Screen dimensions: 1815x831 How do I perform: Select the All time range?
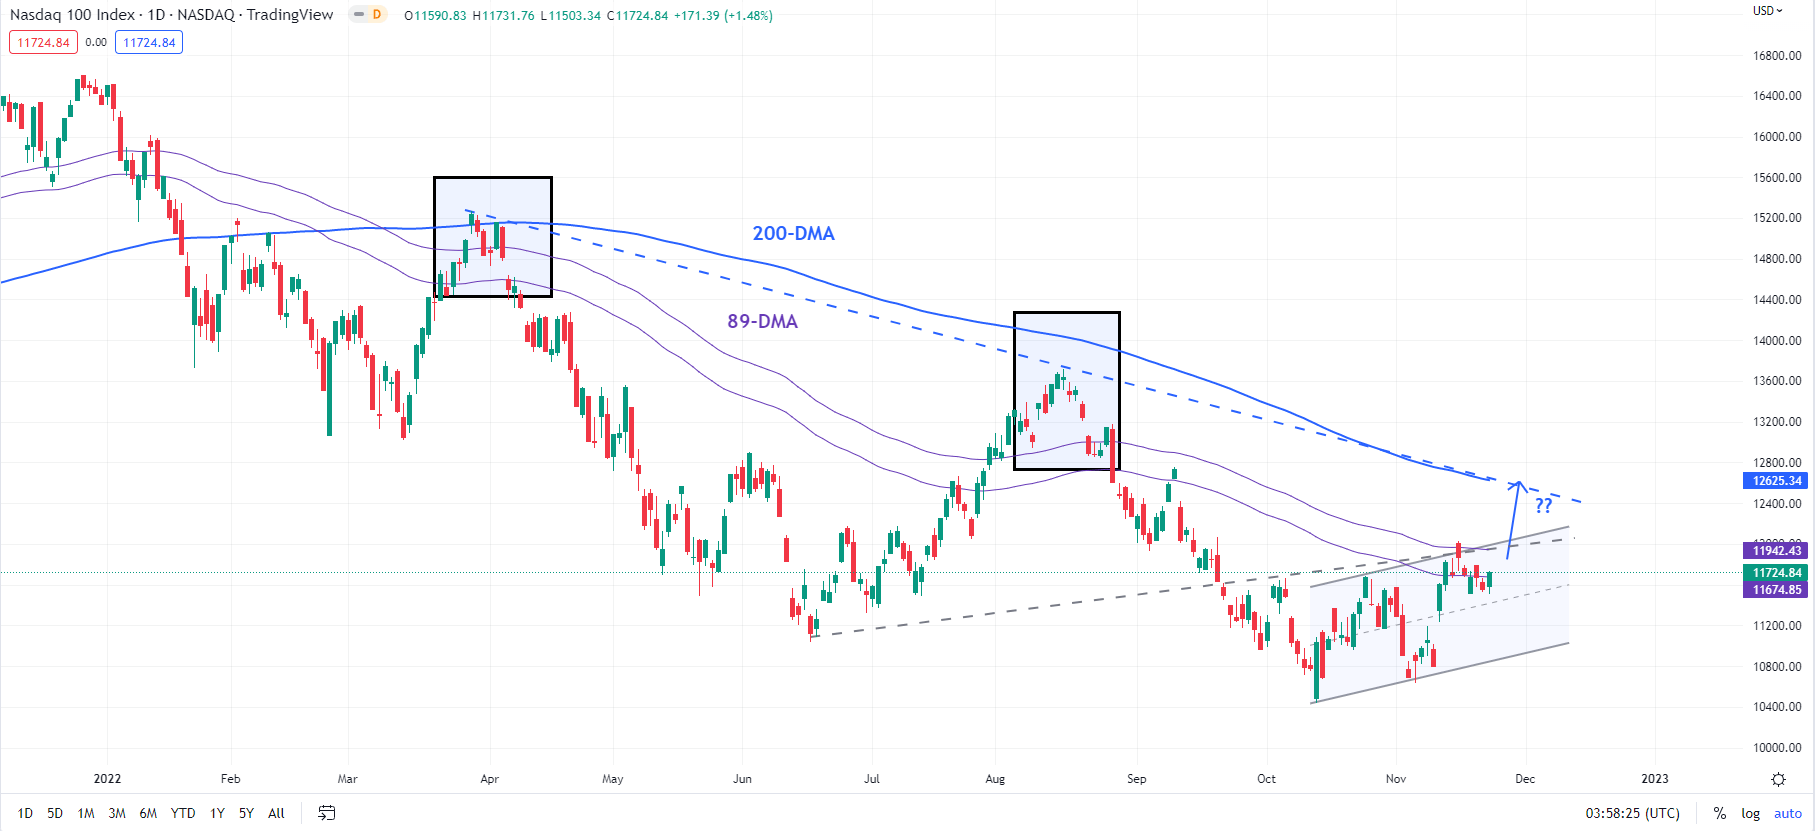(x=277, y=813)
